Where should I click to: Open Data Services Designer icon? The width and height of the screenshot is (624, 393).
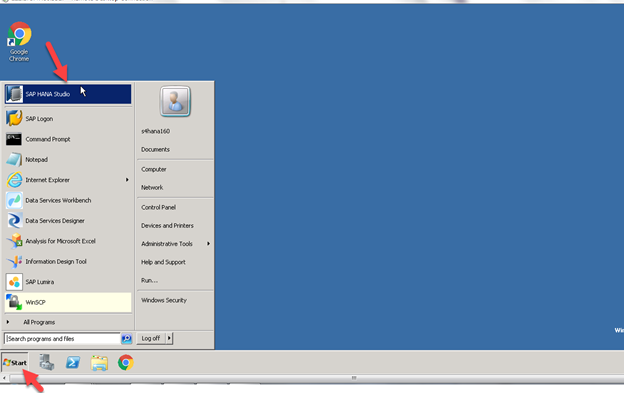tap(14, 220)
